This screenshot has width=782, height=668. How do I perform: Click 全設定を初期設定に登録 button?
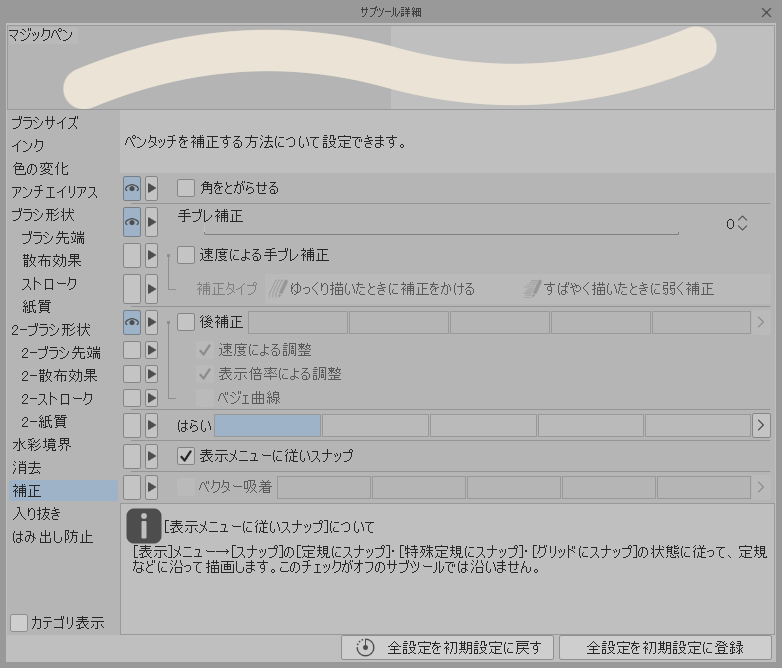coord(665,648)
